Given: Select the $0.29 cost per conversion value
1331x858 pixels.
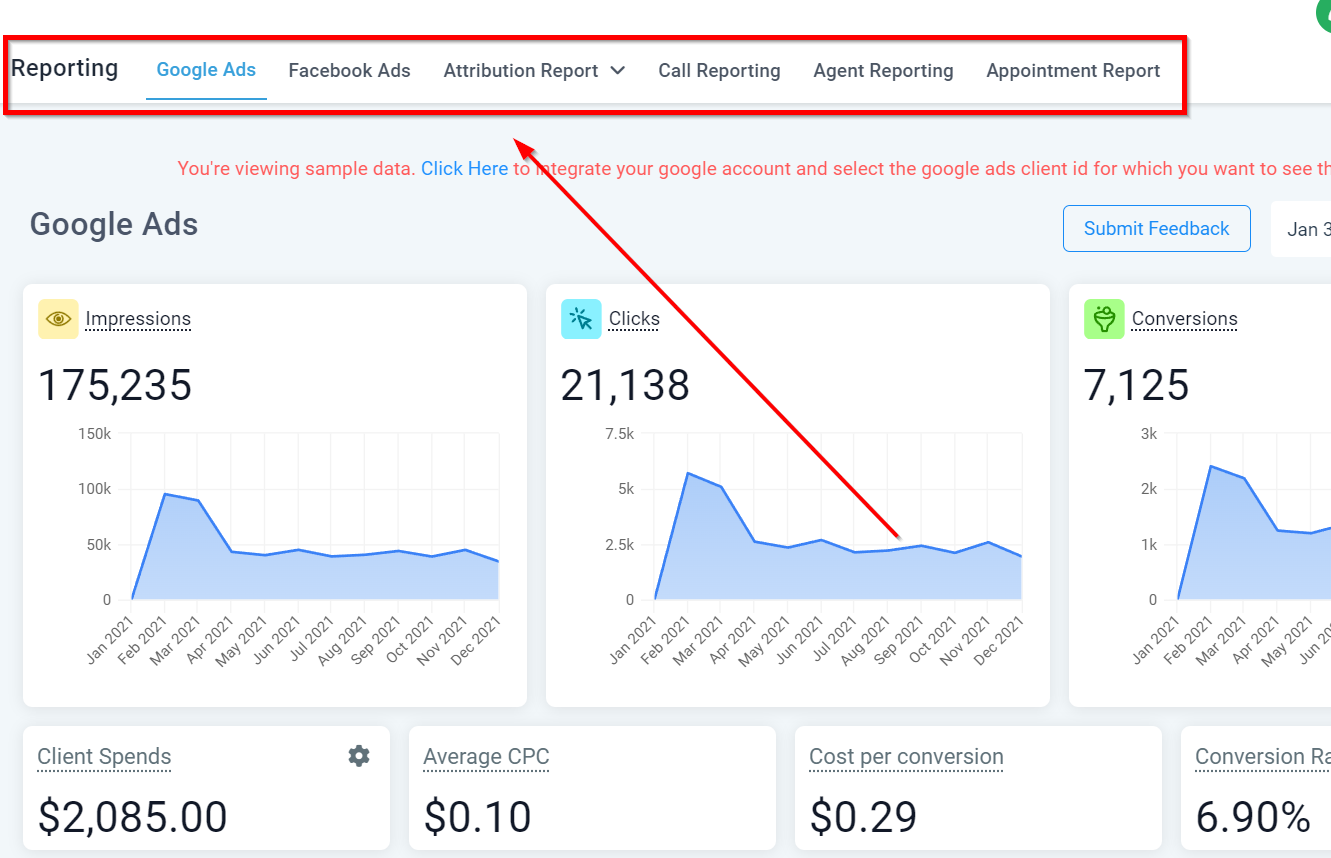Looking at the screenshot, I should coord(863,817).
